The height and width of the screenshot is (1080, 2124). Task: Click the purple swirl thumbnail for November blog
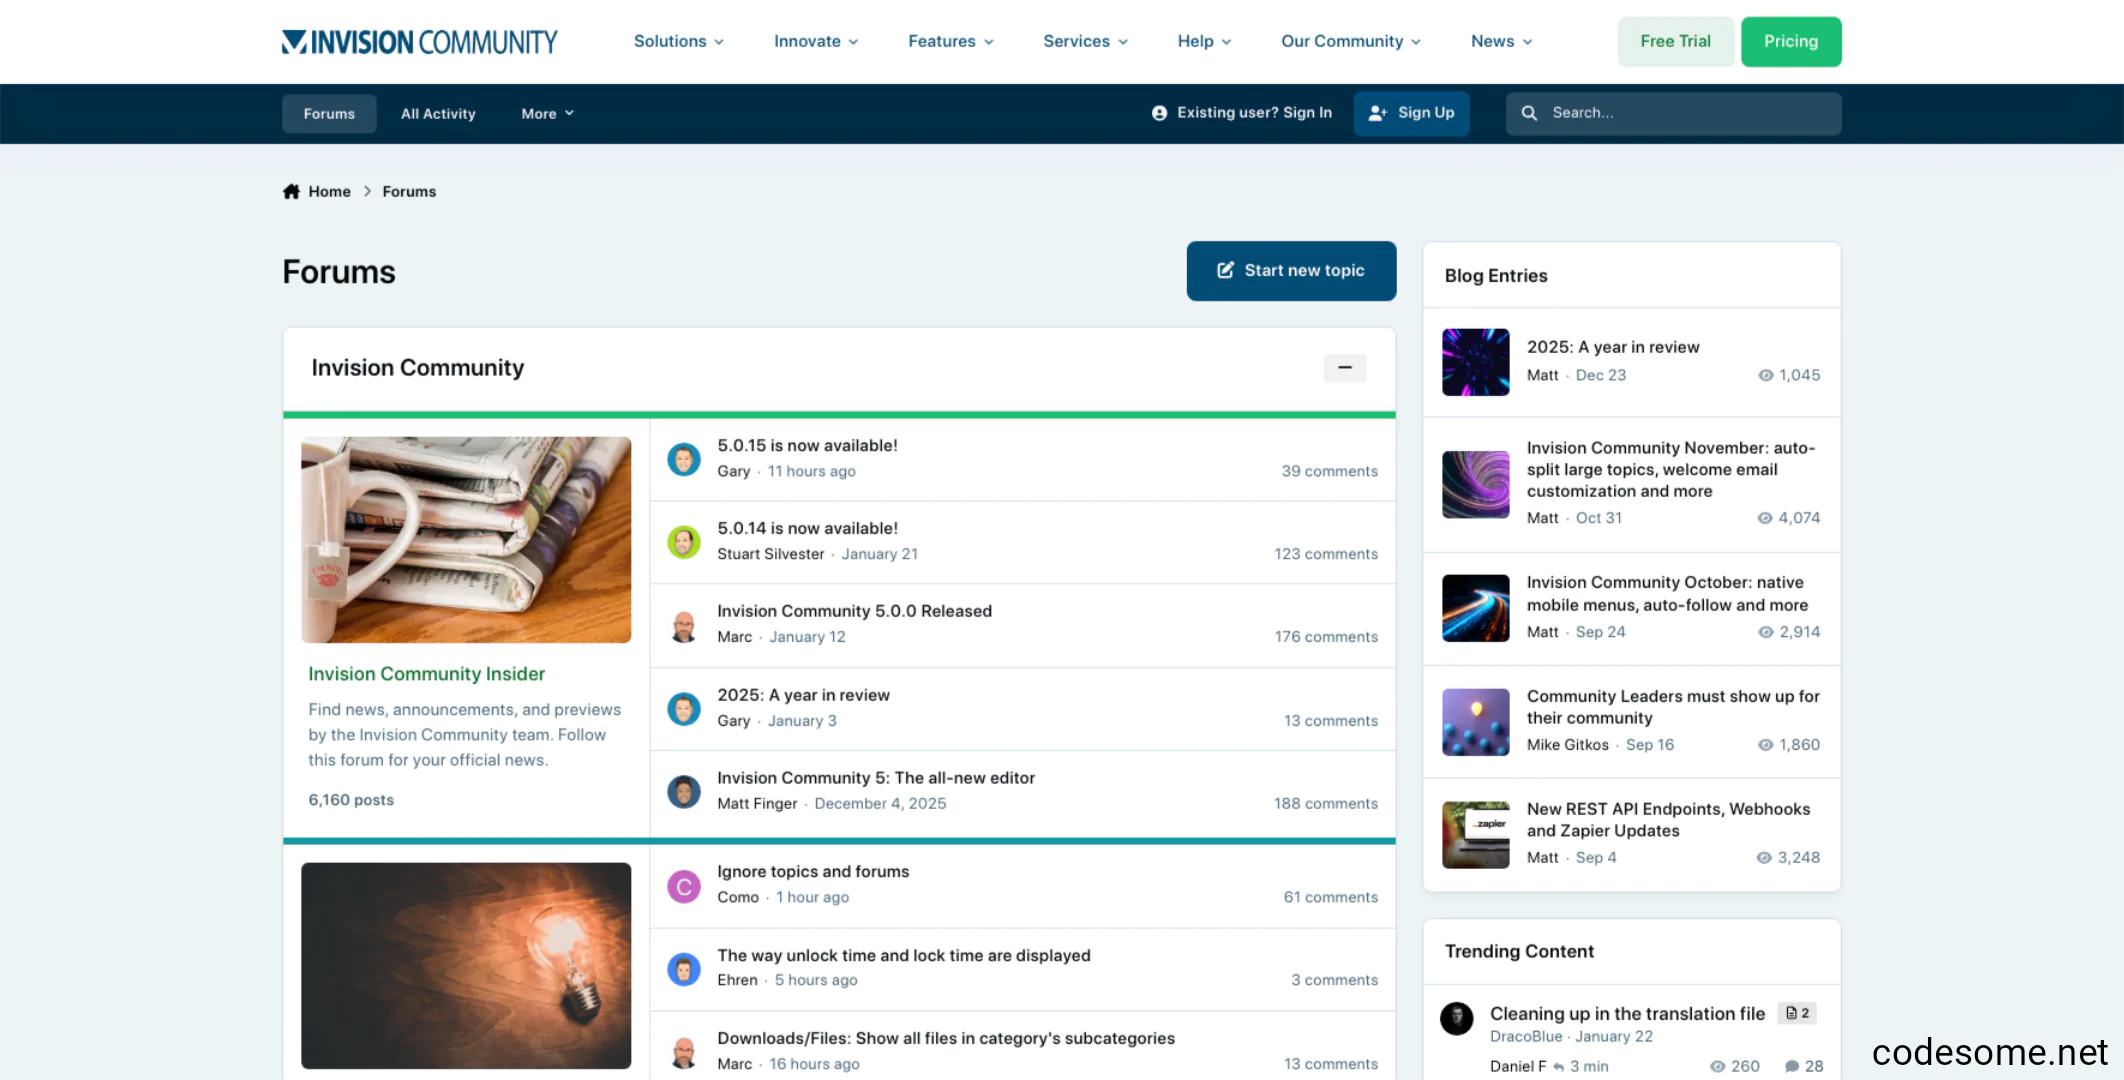(x=1476, y=485)
